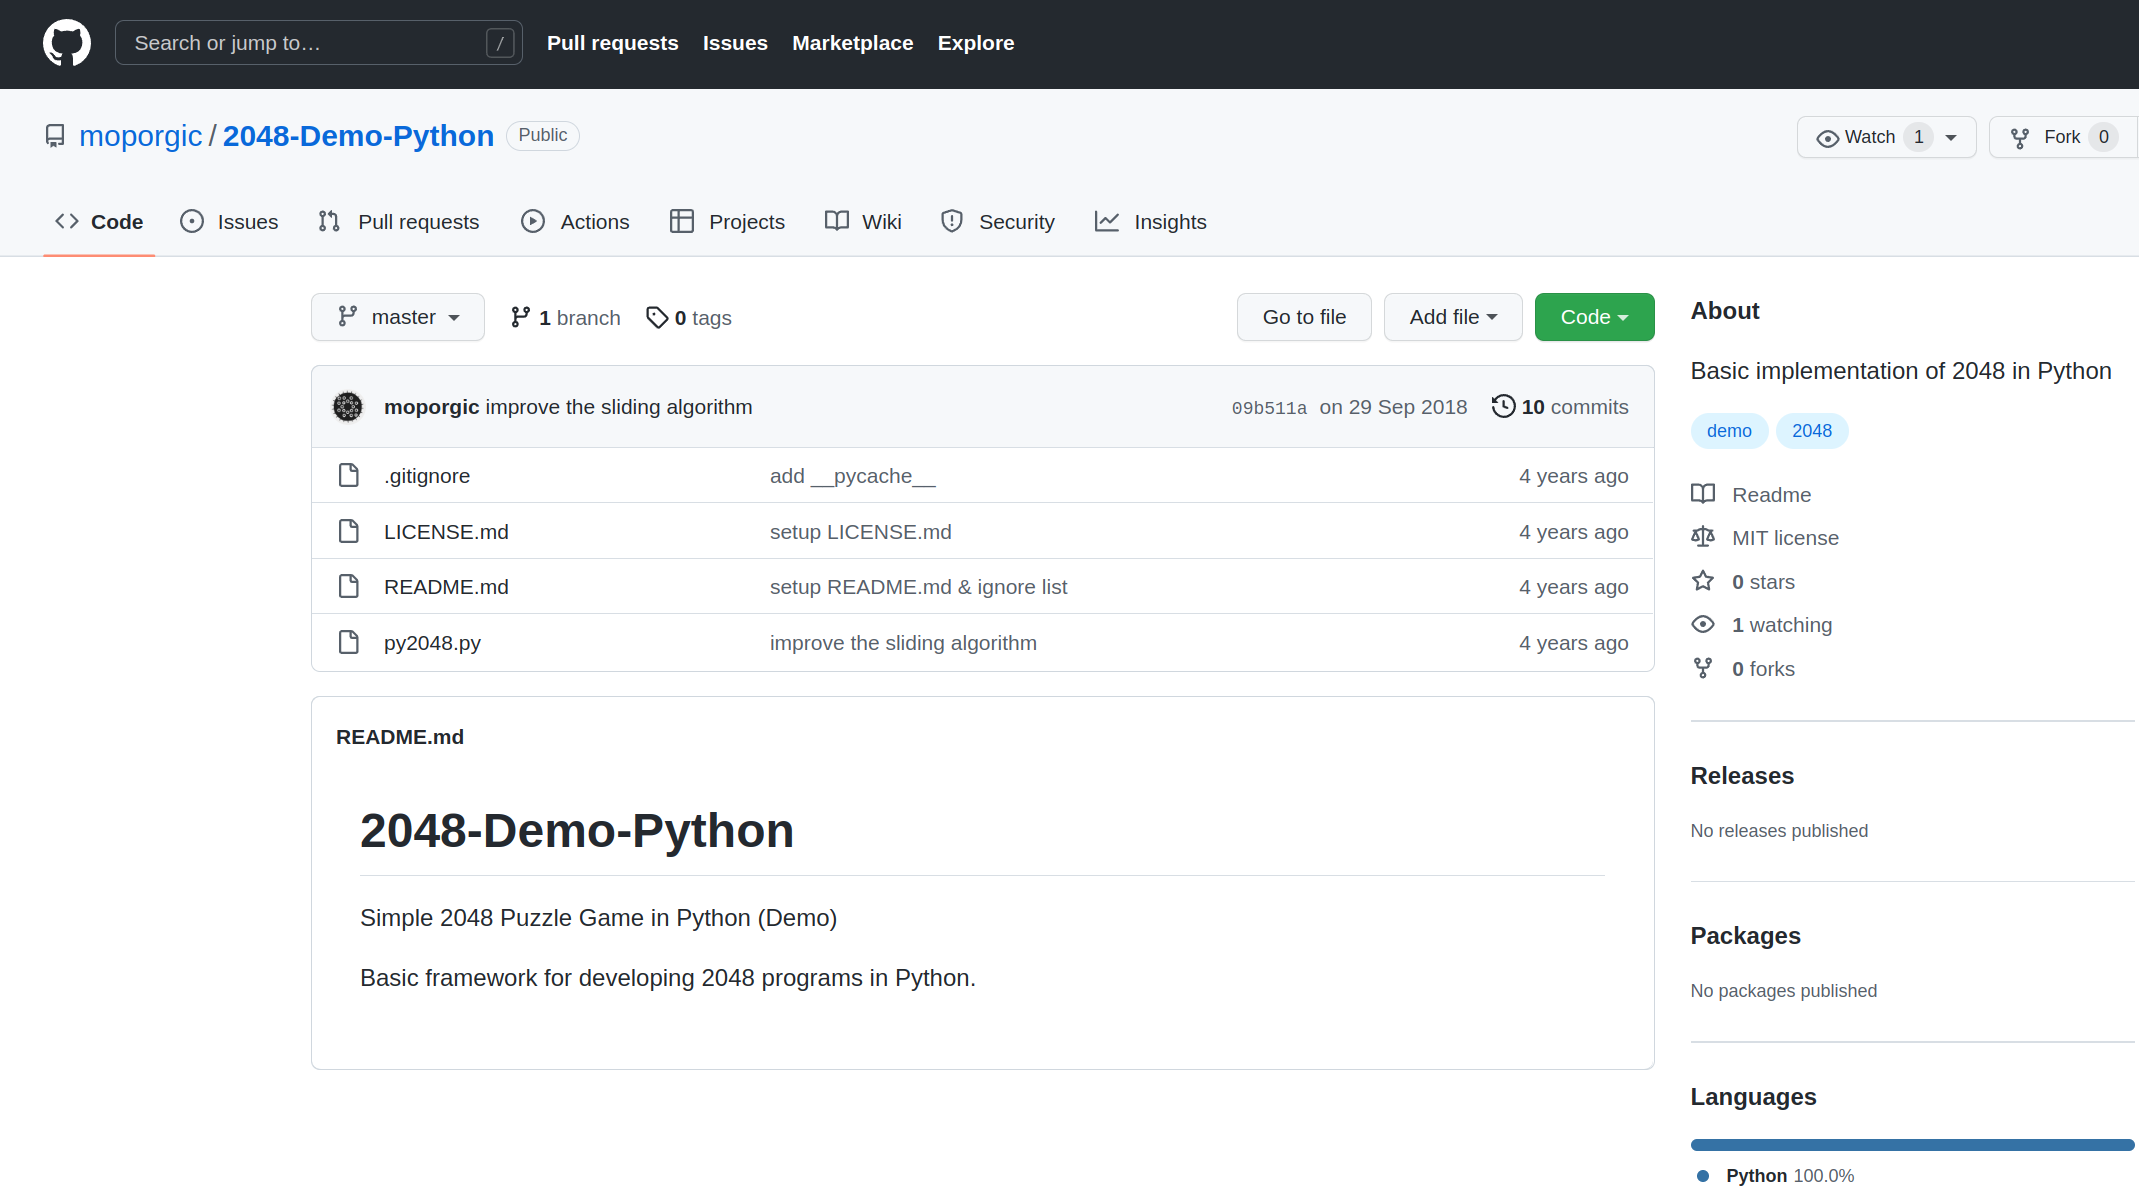Click the Packages heading
This screenshot has height=1187, width=2139.
tap(1745, 936)
